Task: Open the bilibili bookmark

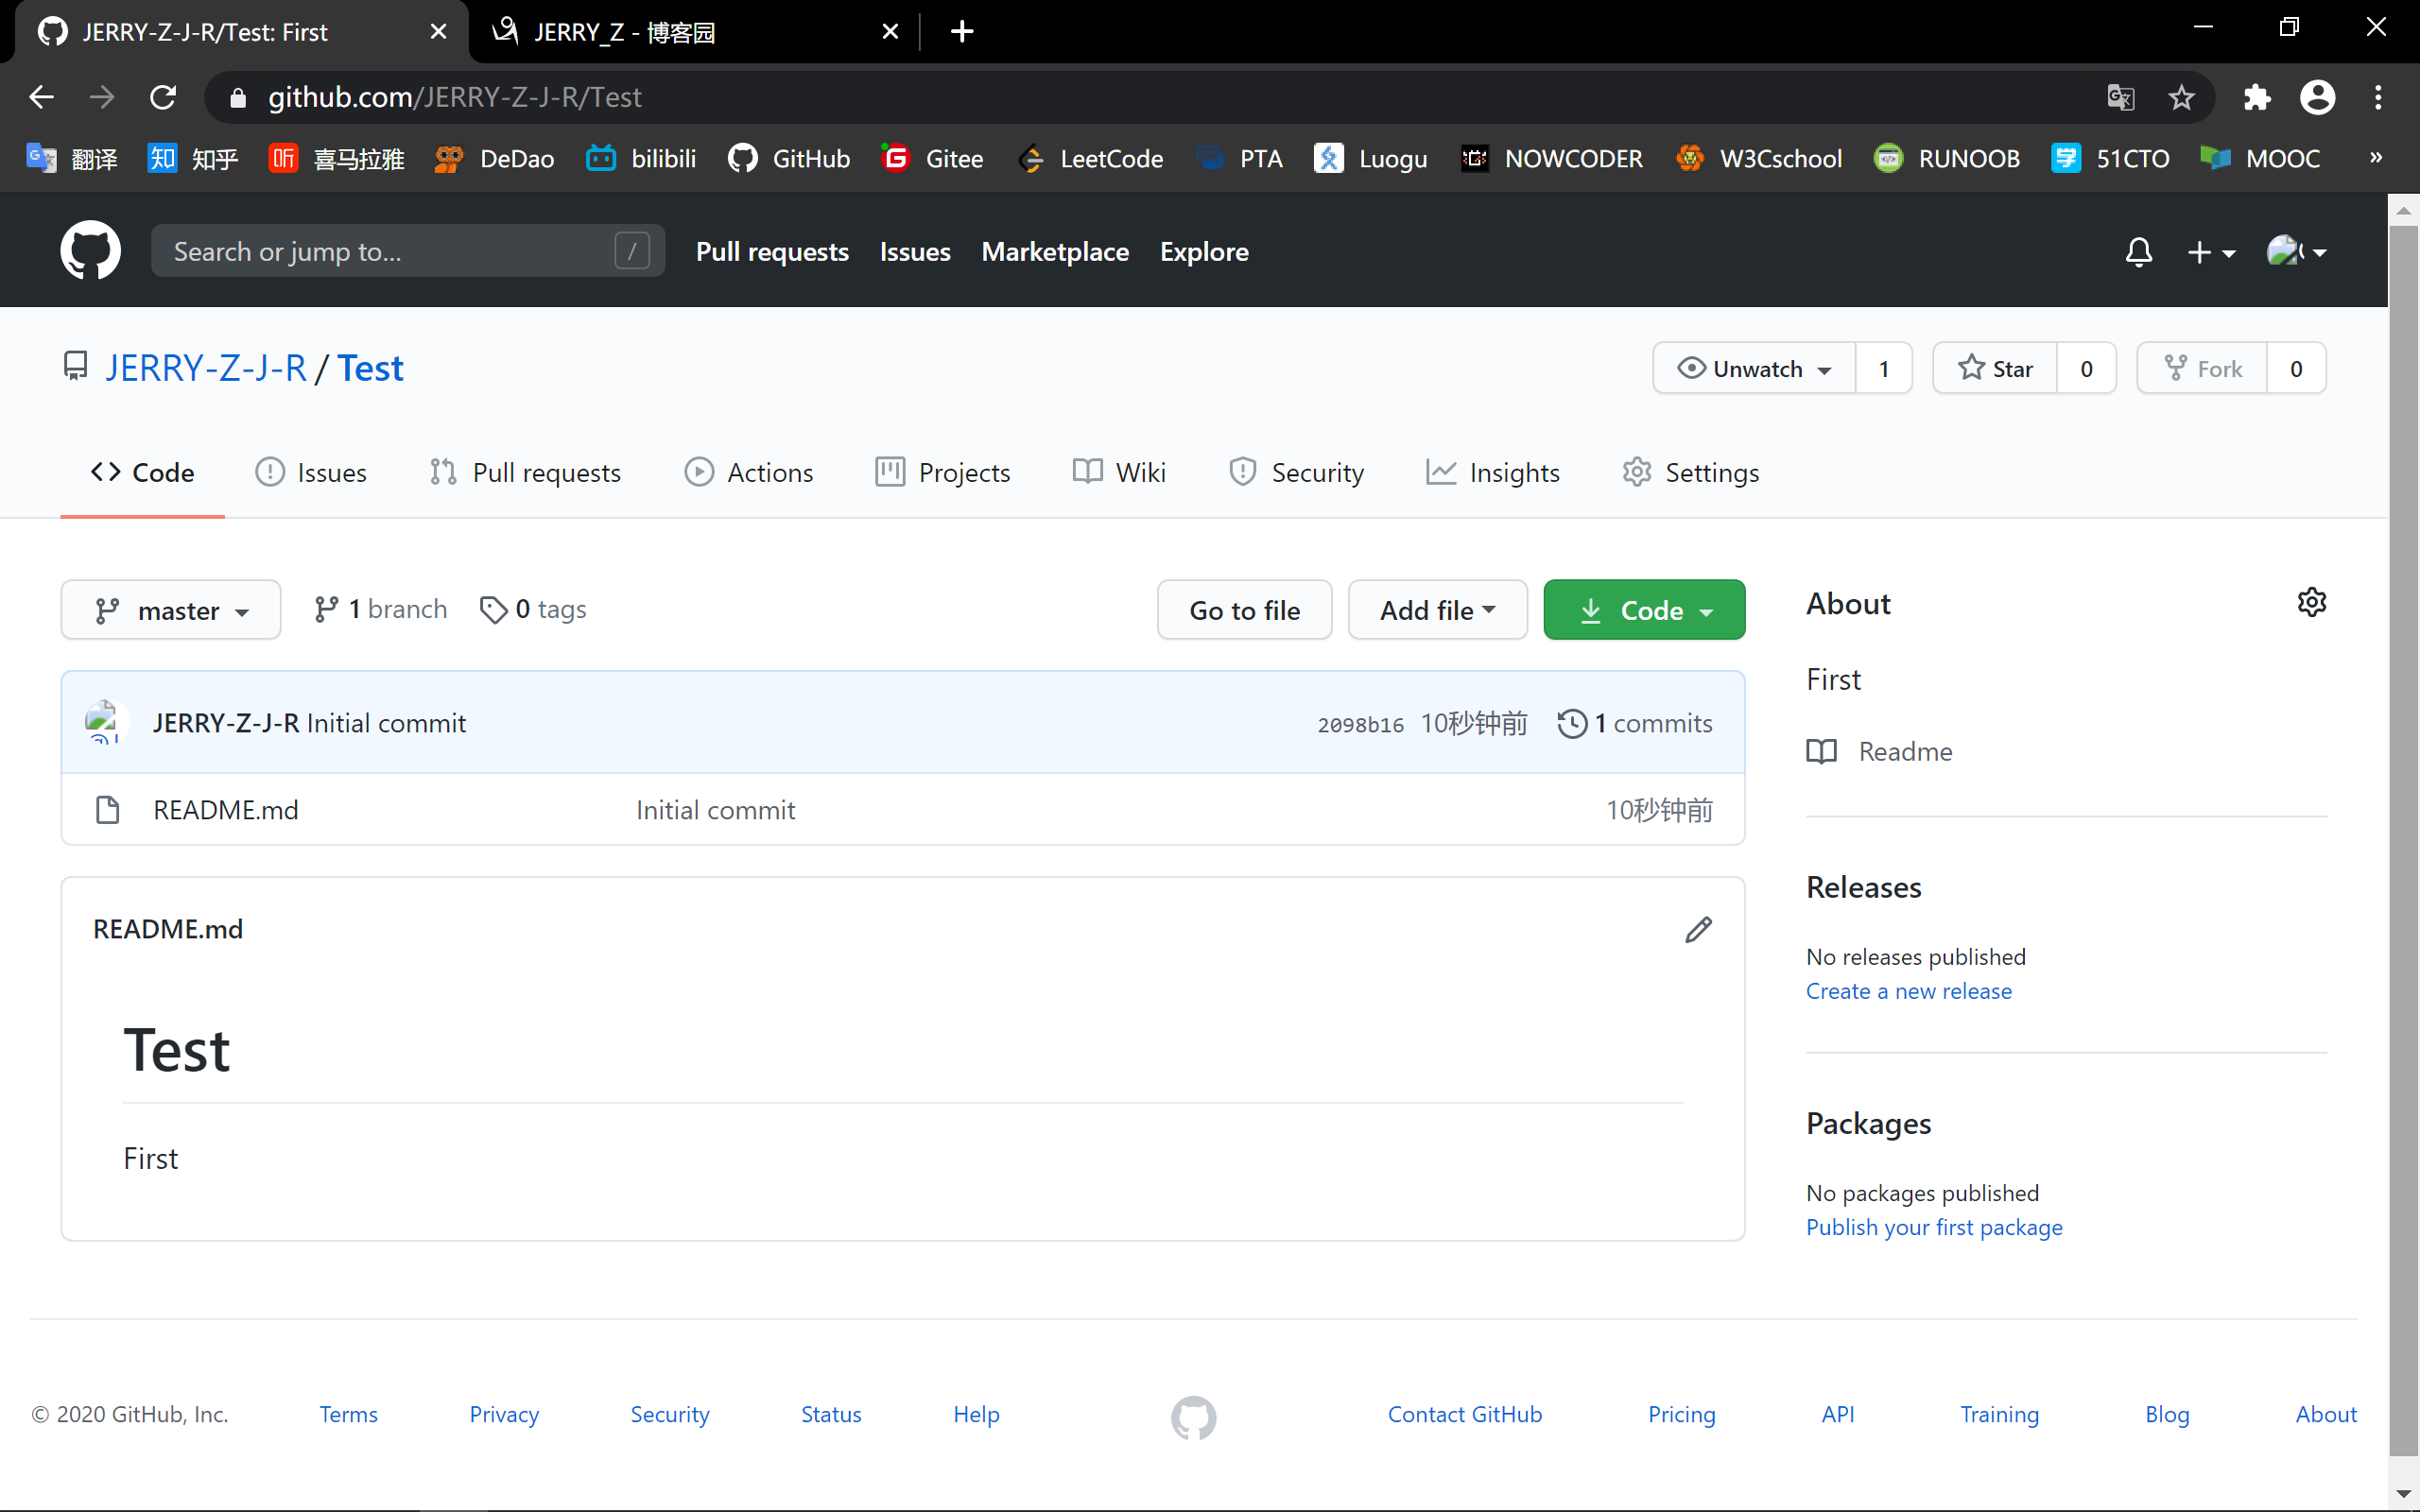Action: tap(641, 158)
